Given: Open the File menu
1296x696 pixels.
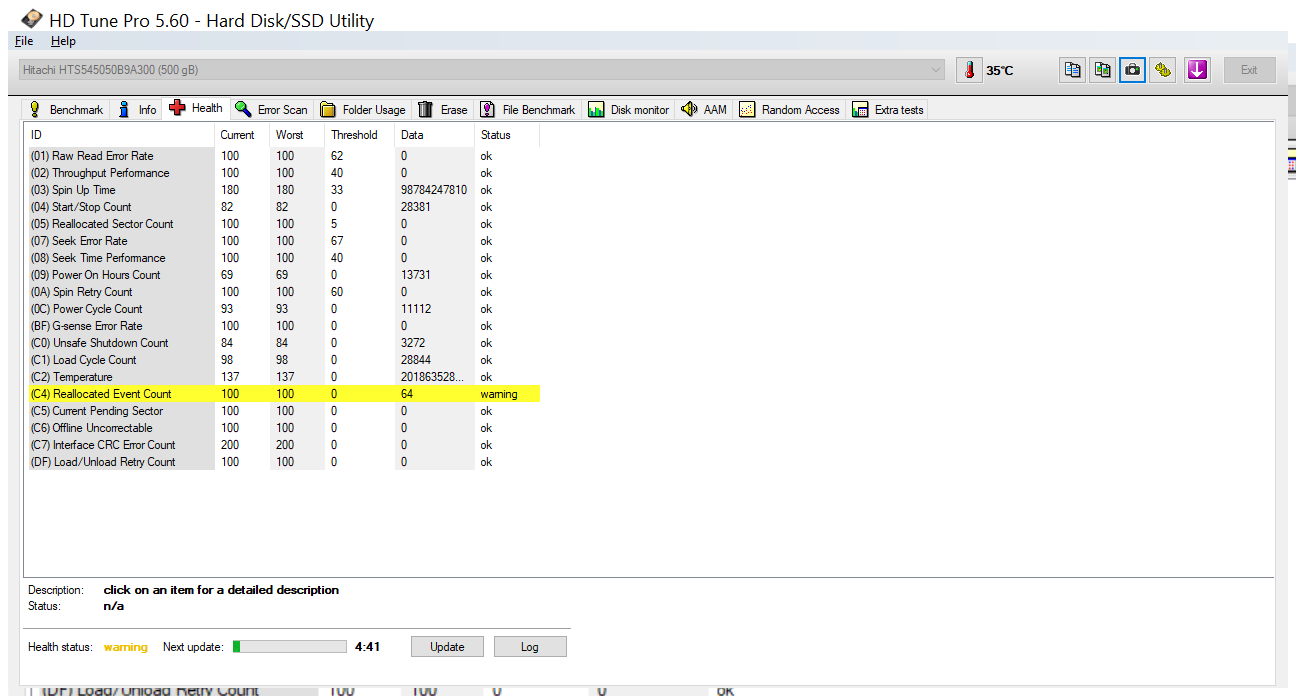Looking at the screenshot, I should tap(24, 41).
